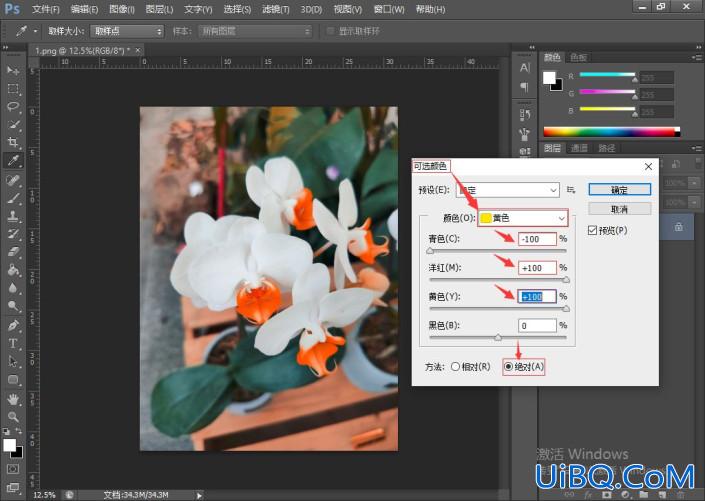Click the Black (黑色) slider handle
Viewport: 705px width, 501px height.
pos(498,337)
